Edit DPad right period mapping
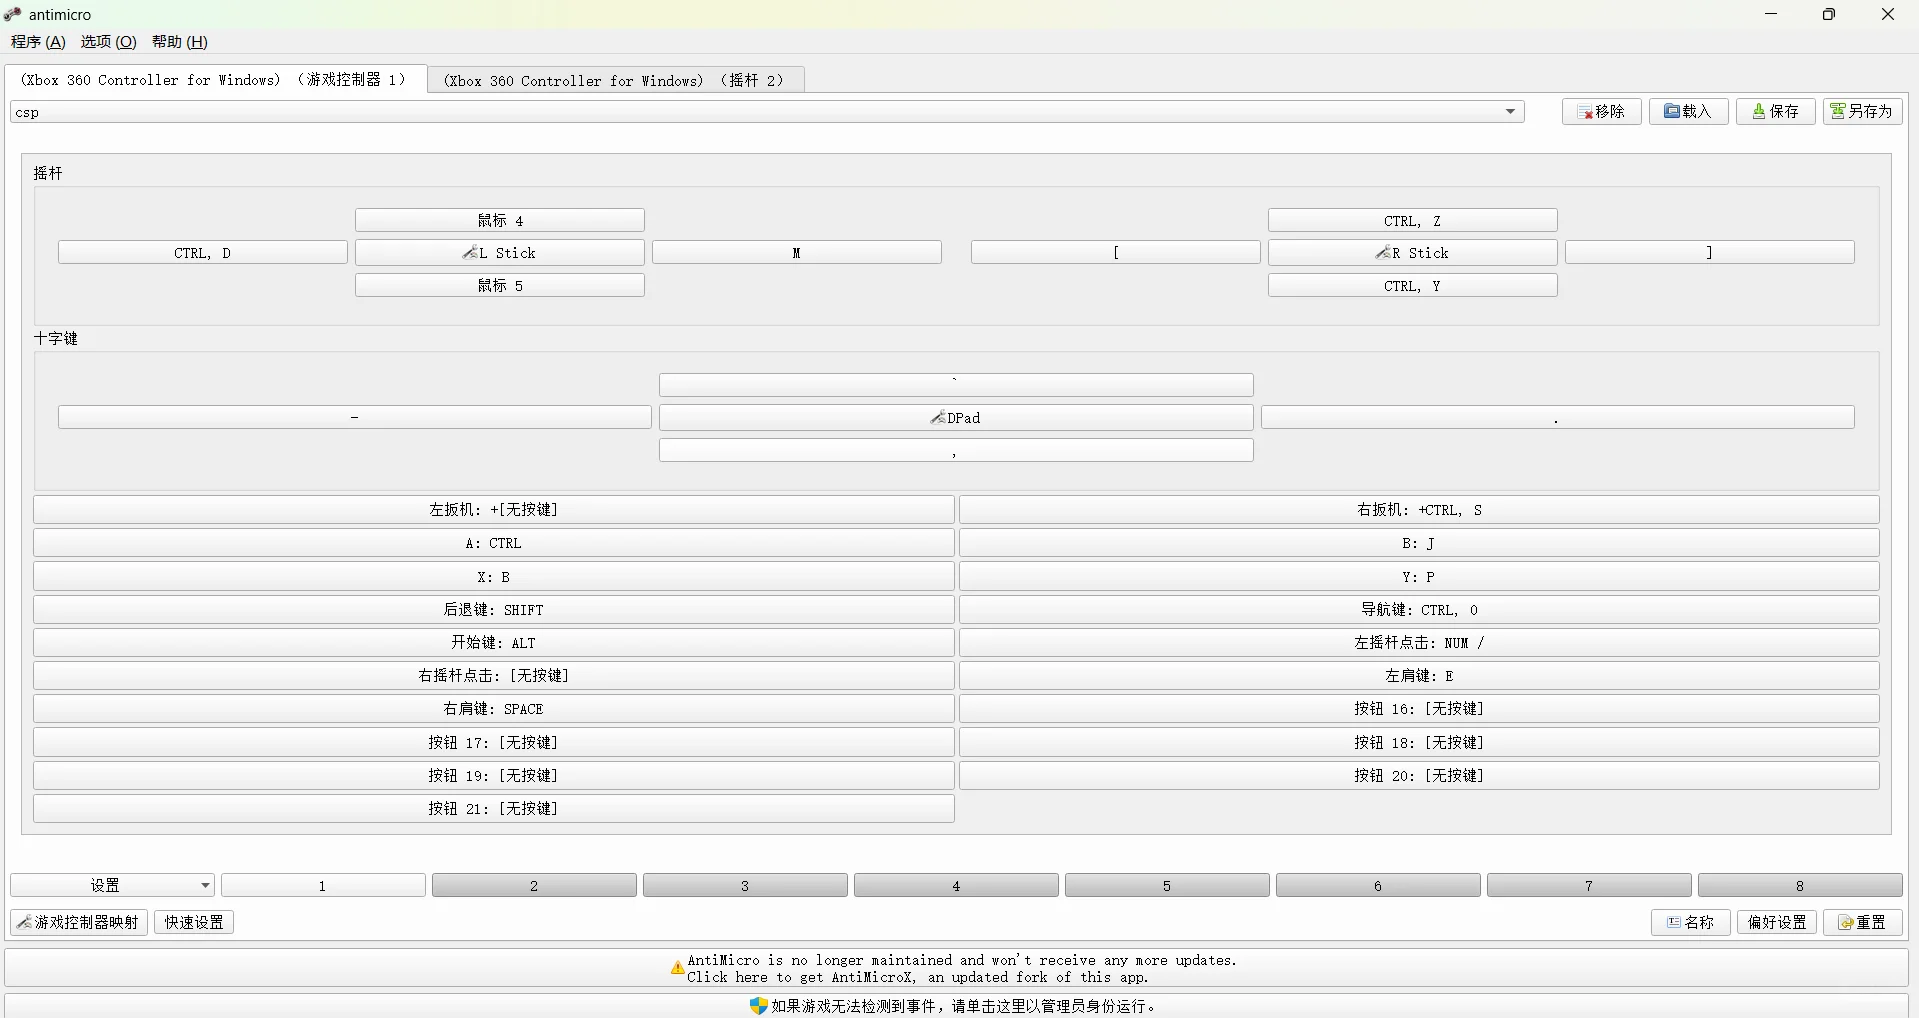This screenshot has height=1018, width=1919. (x=1558, y=417)
